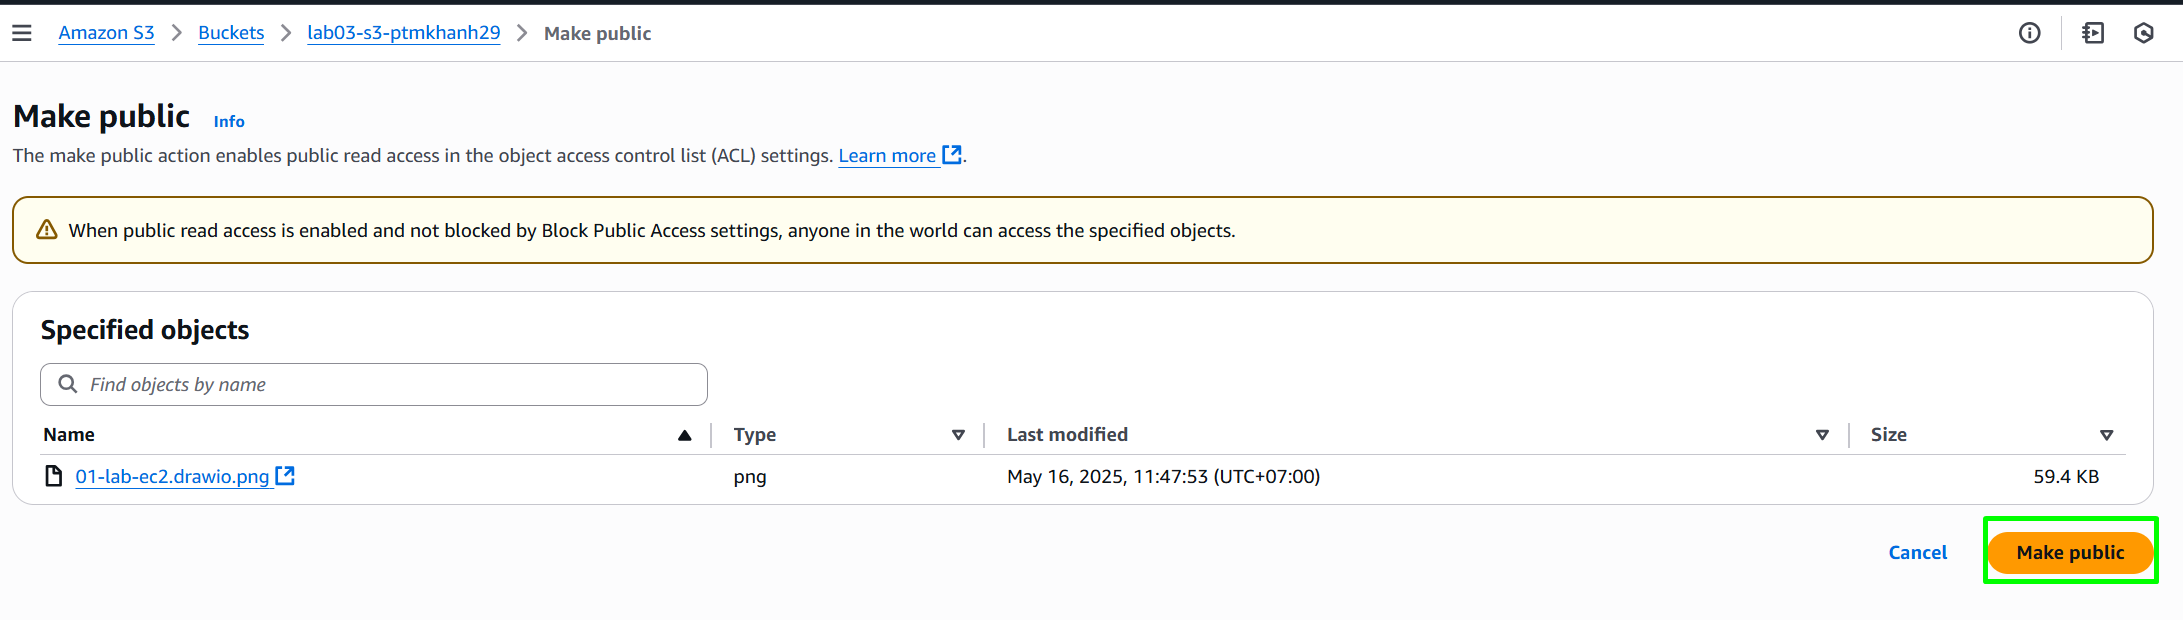
Task: Go to Amazon S3 breadcrumb
Action: tap(106, 33)
